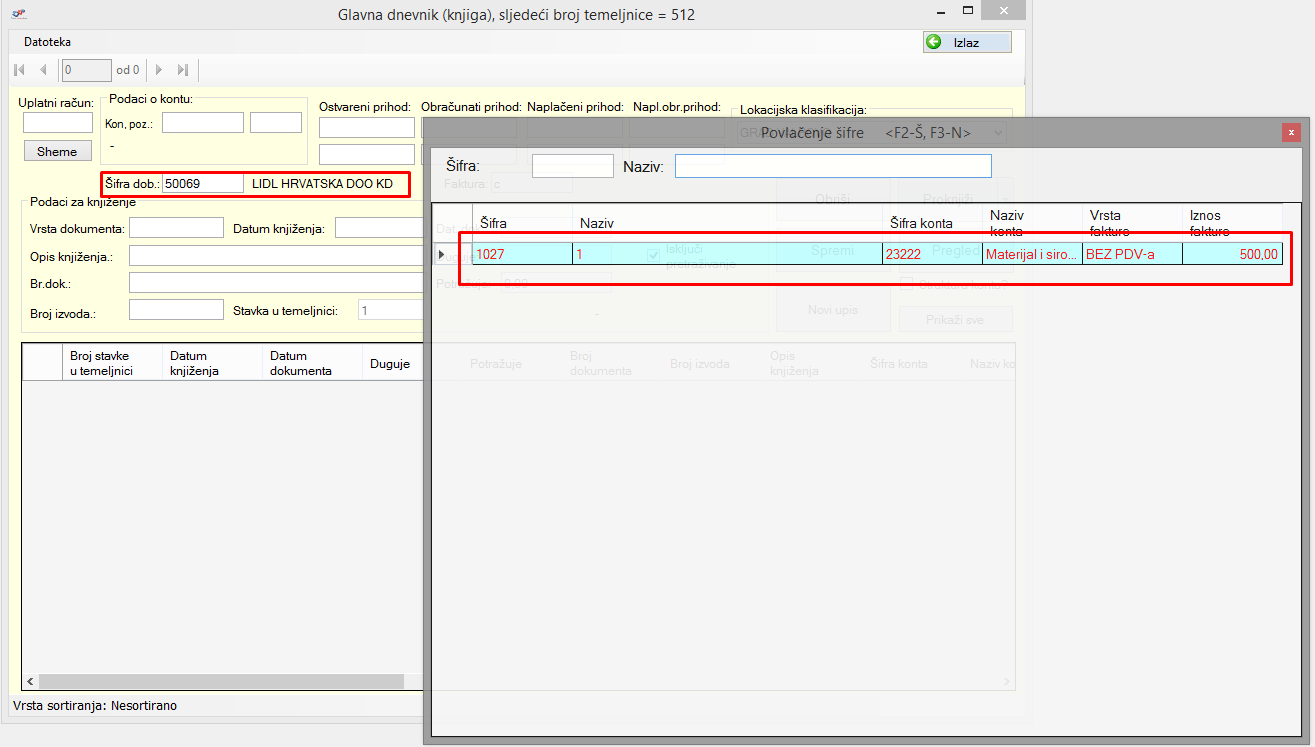Viewport: 1315px width, 747px height.
Task: Go to previous record arrow
Action: pyautogui.click(x=43, y=70)
